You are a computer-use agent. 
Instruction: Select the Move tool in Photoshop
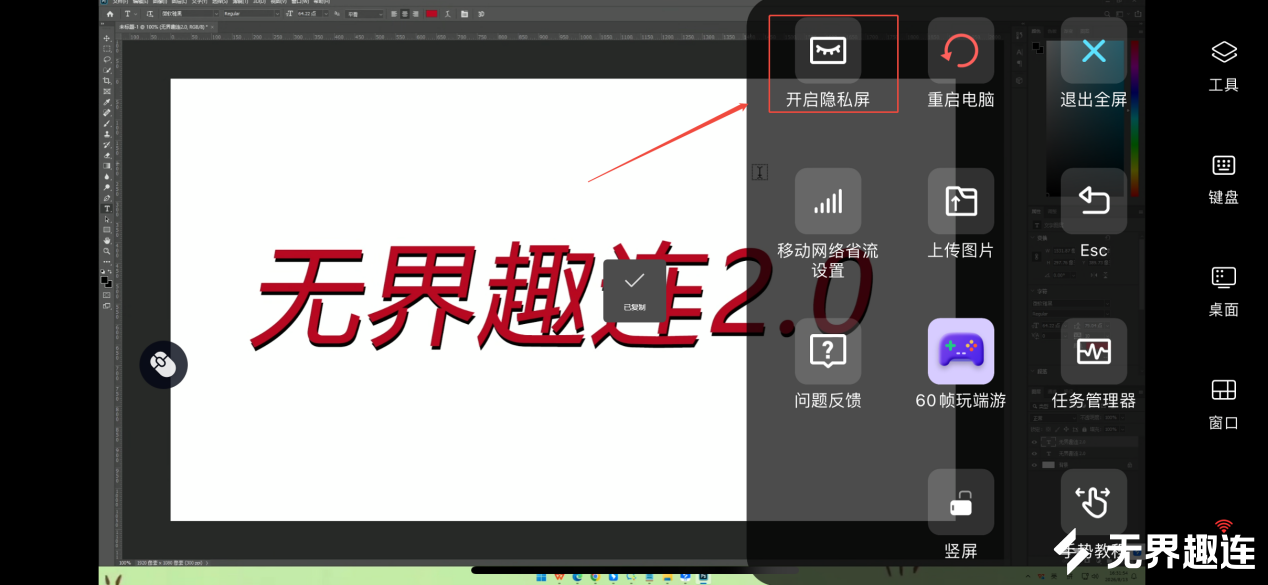pyautogui.click(x=107, y=38)
